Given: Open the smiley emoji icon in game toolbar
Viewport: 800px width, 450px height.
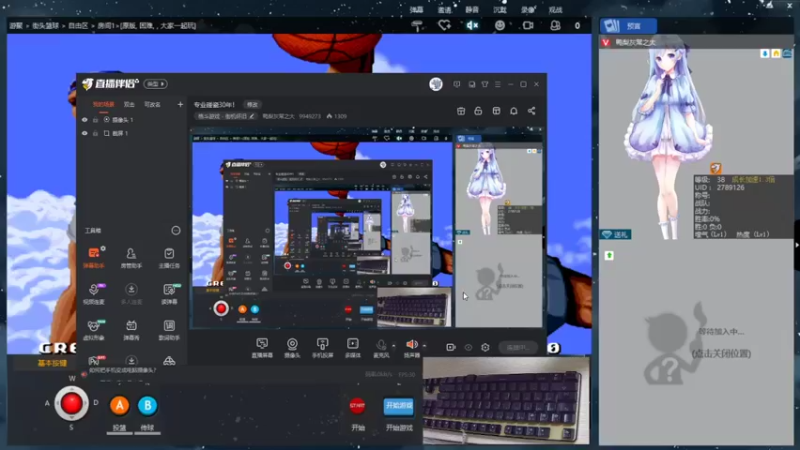Looking at the screenshot, I should click(x=500, y=26).
